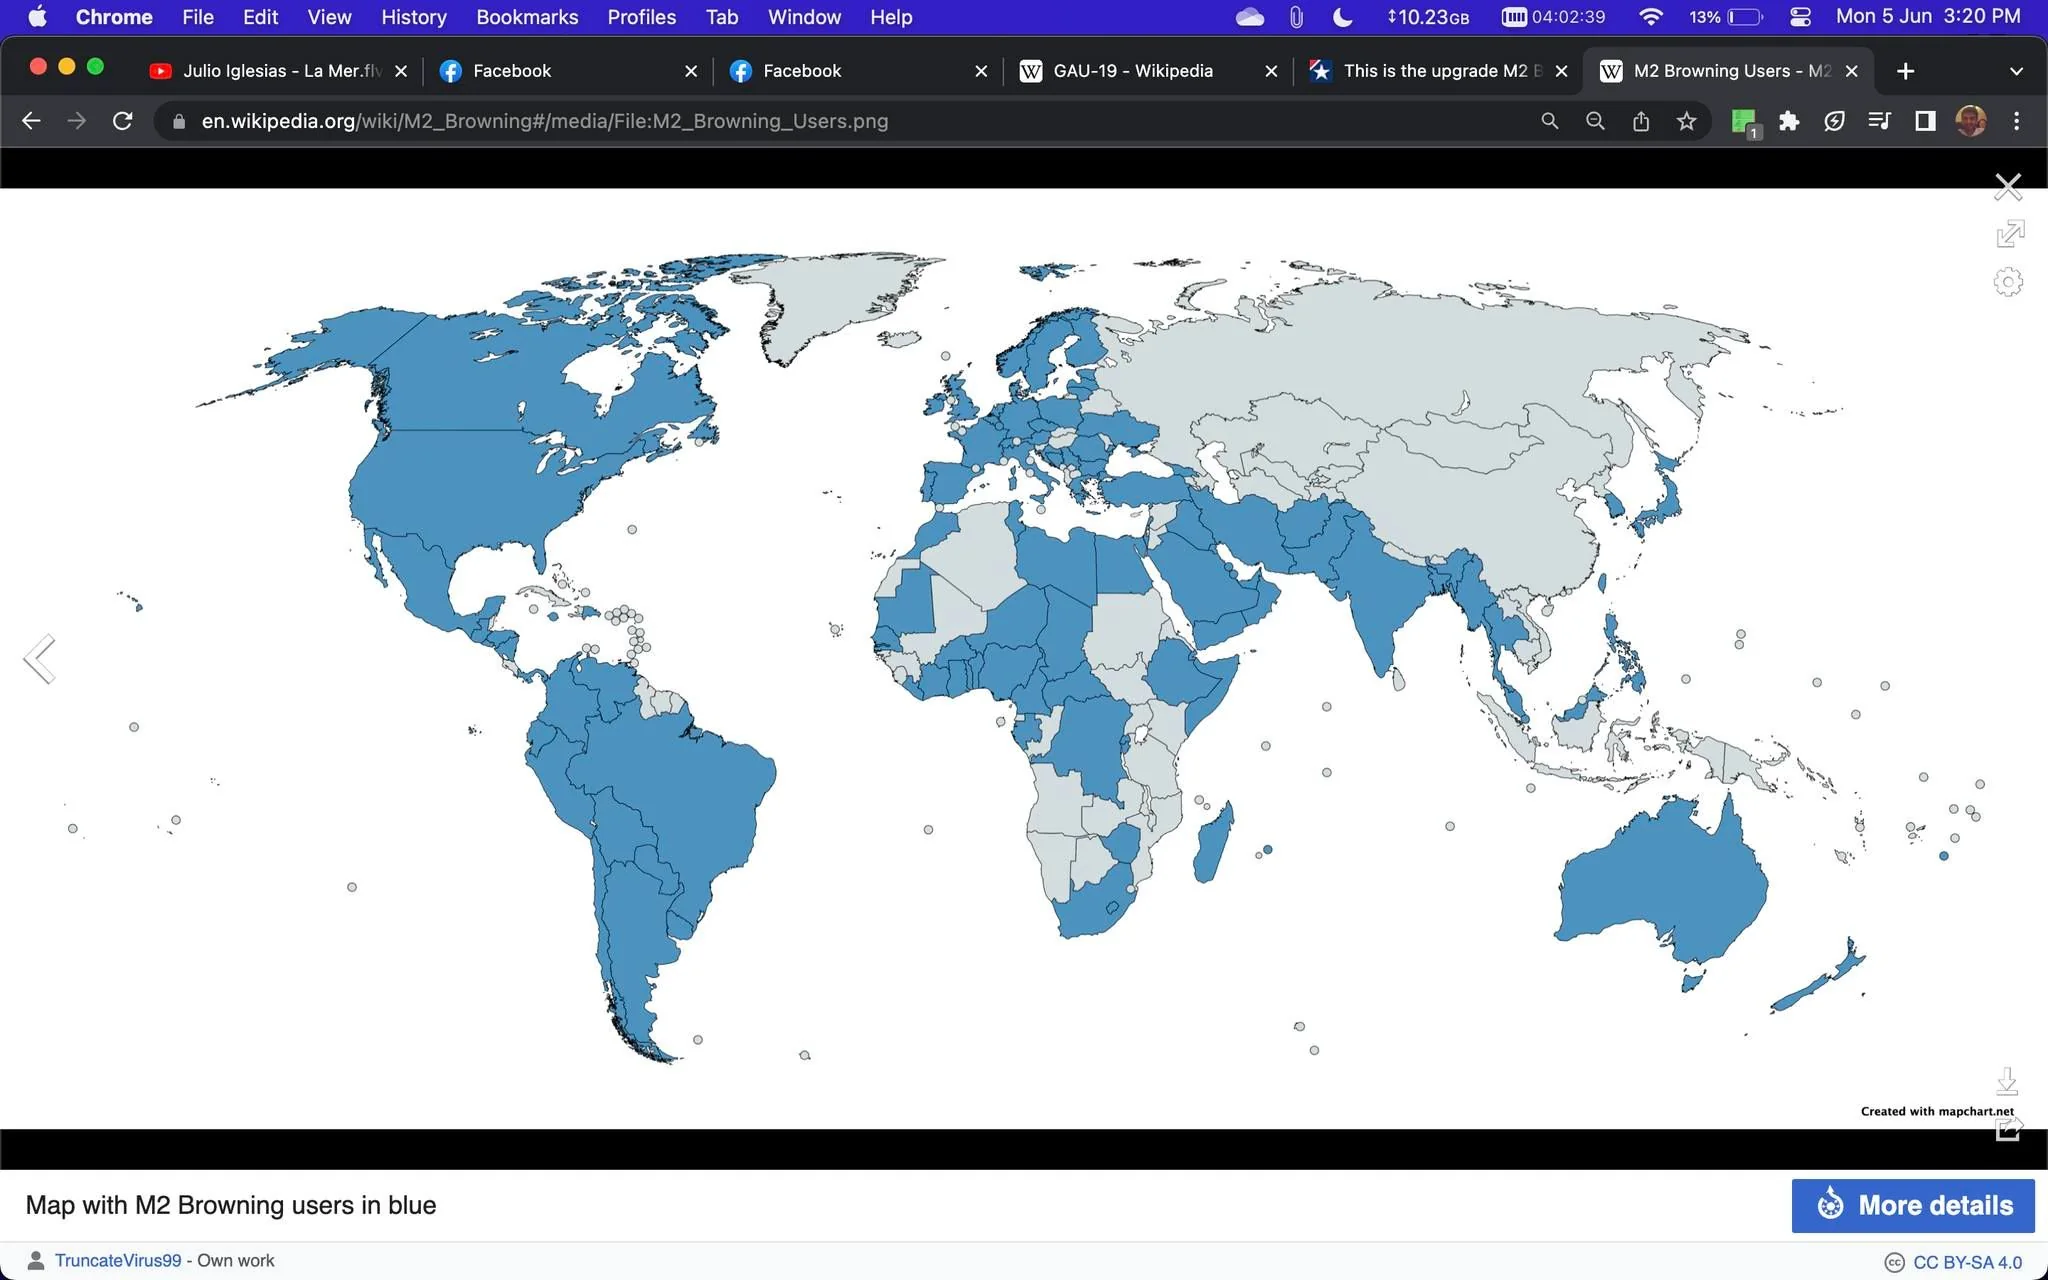View site information lock icon
Screen dimensions: 2048x1280
coord(179,121)
